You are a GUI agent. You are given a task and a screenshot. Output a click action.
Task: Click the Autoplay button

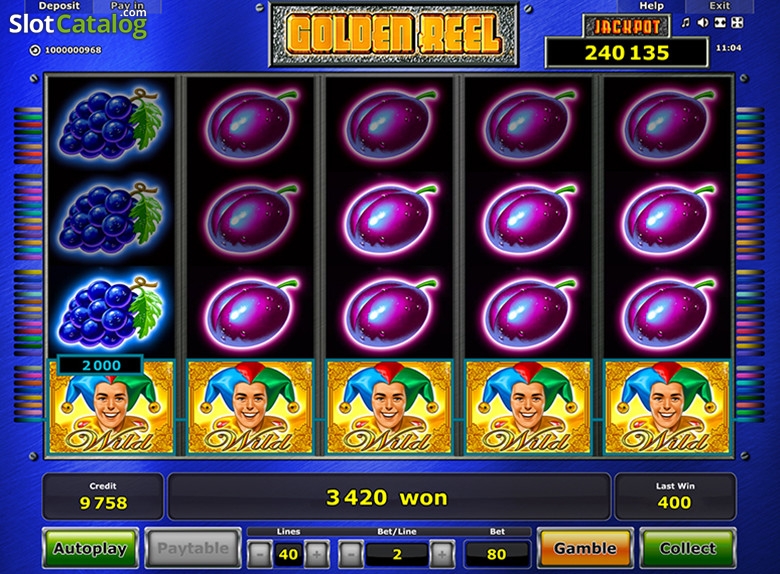tap(90, 548)
